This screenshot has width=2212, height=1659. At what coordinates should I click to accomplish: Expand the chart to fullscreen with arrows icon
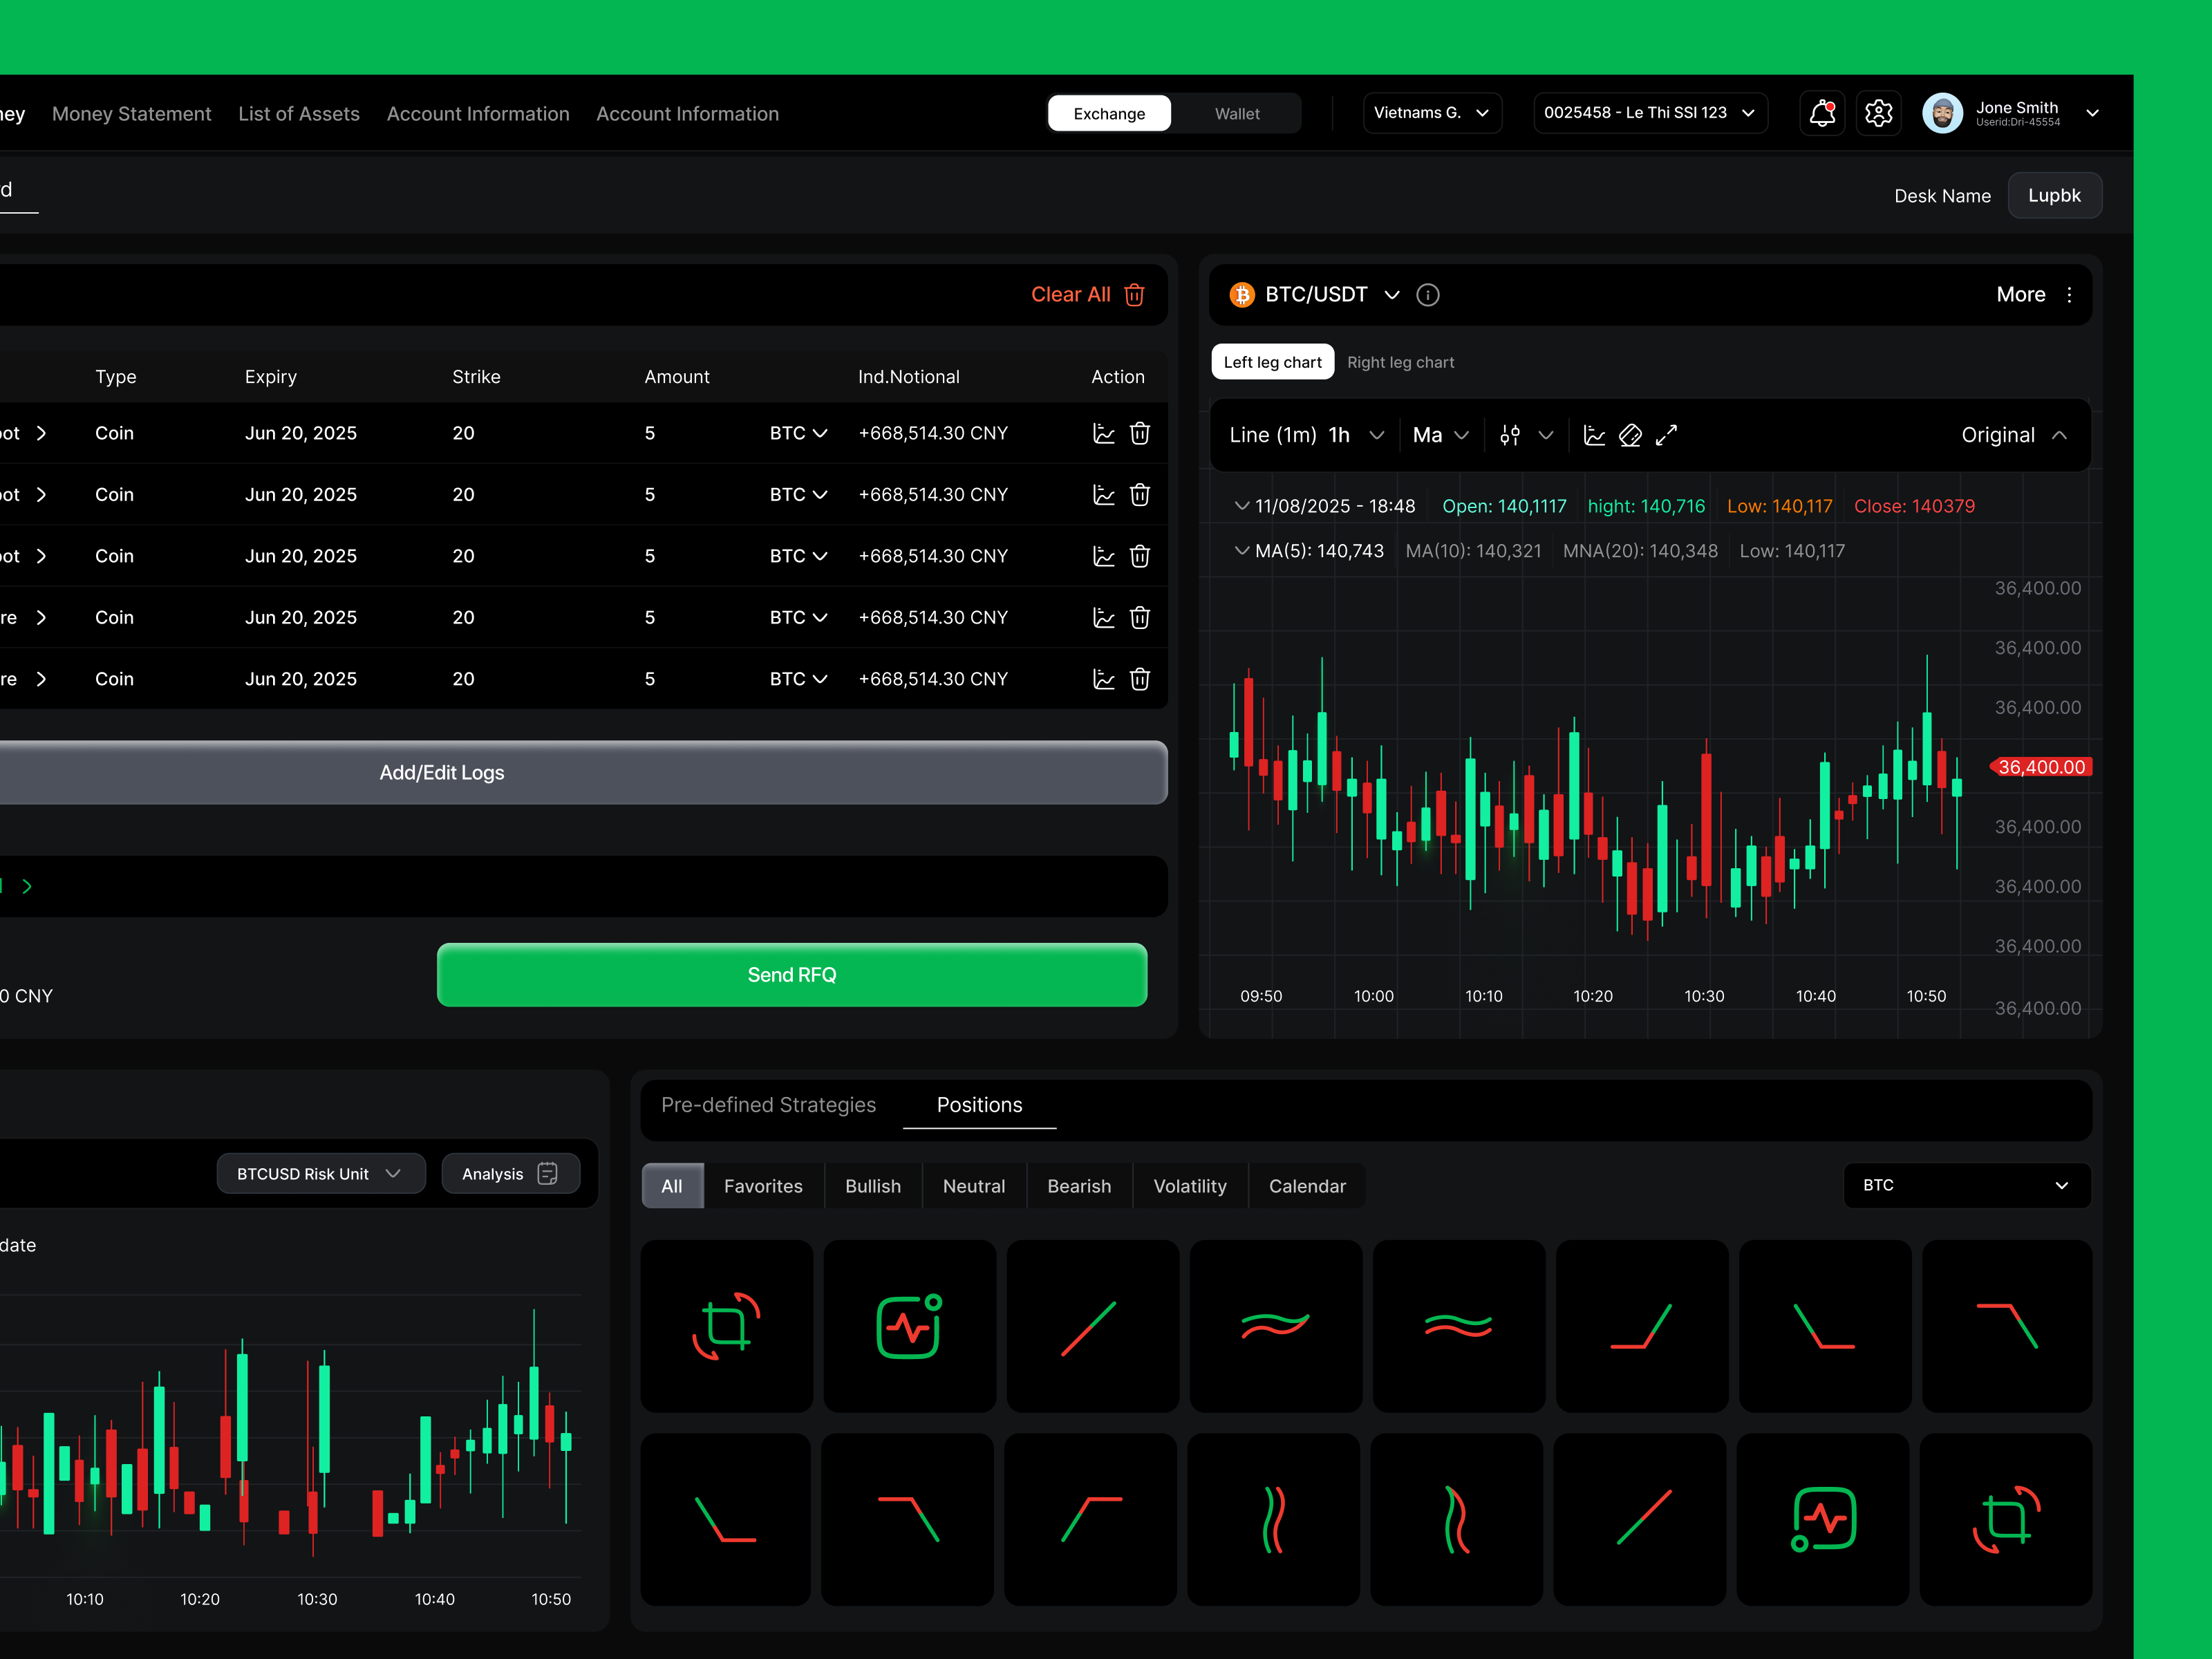(1666, 435)
